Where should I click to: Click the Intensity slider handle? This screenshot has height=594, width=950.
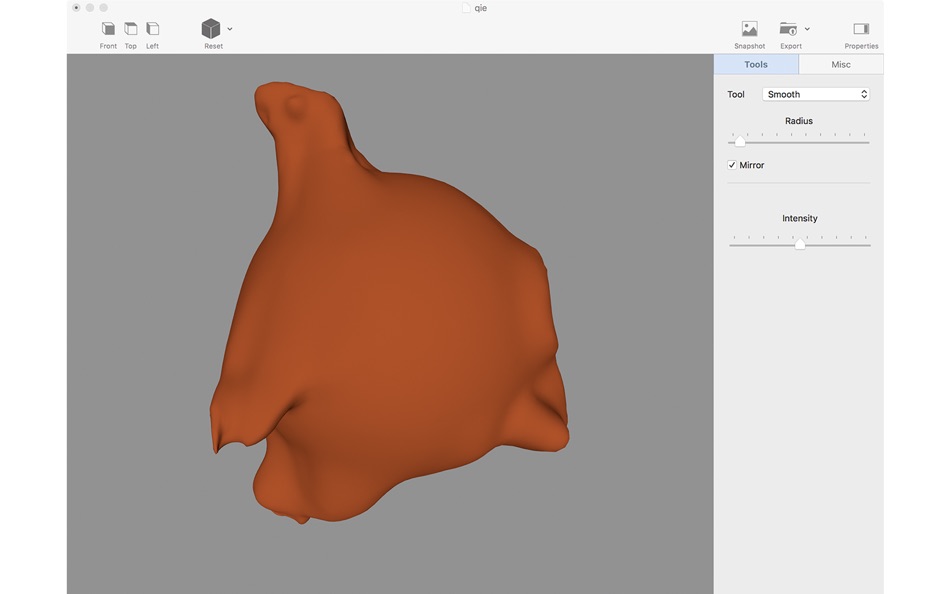pos(800,245)
